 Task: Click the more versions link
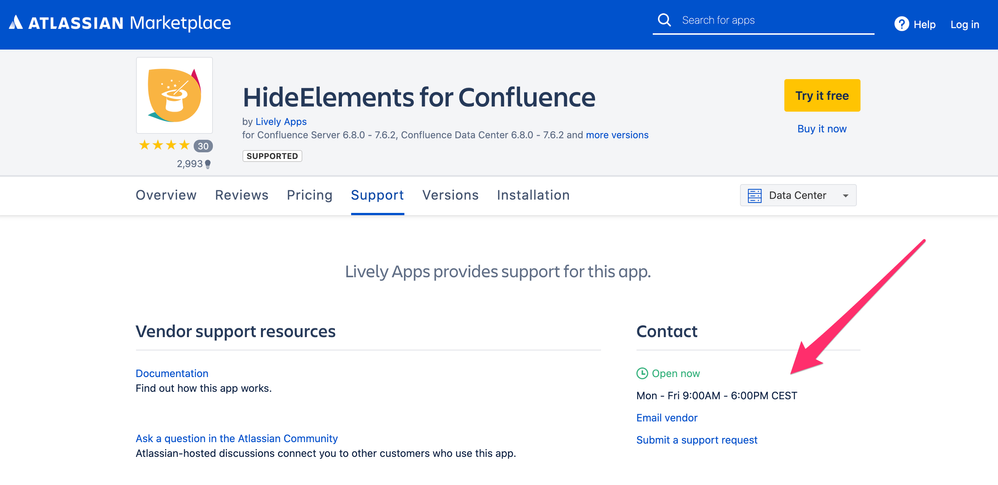[x=617, y=135]
